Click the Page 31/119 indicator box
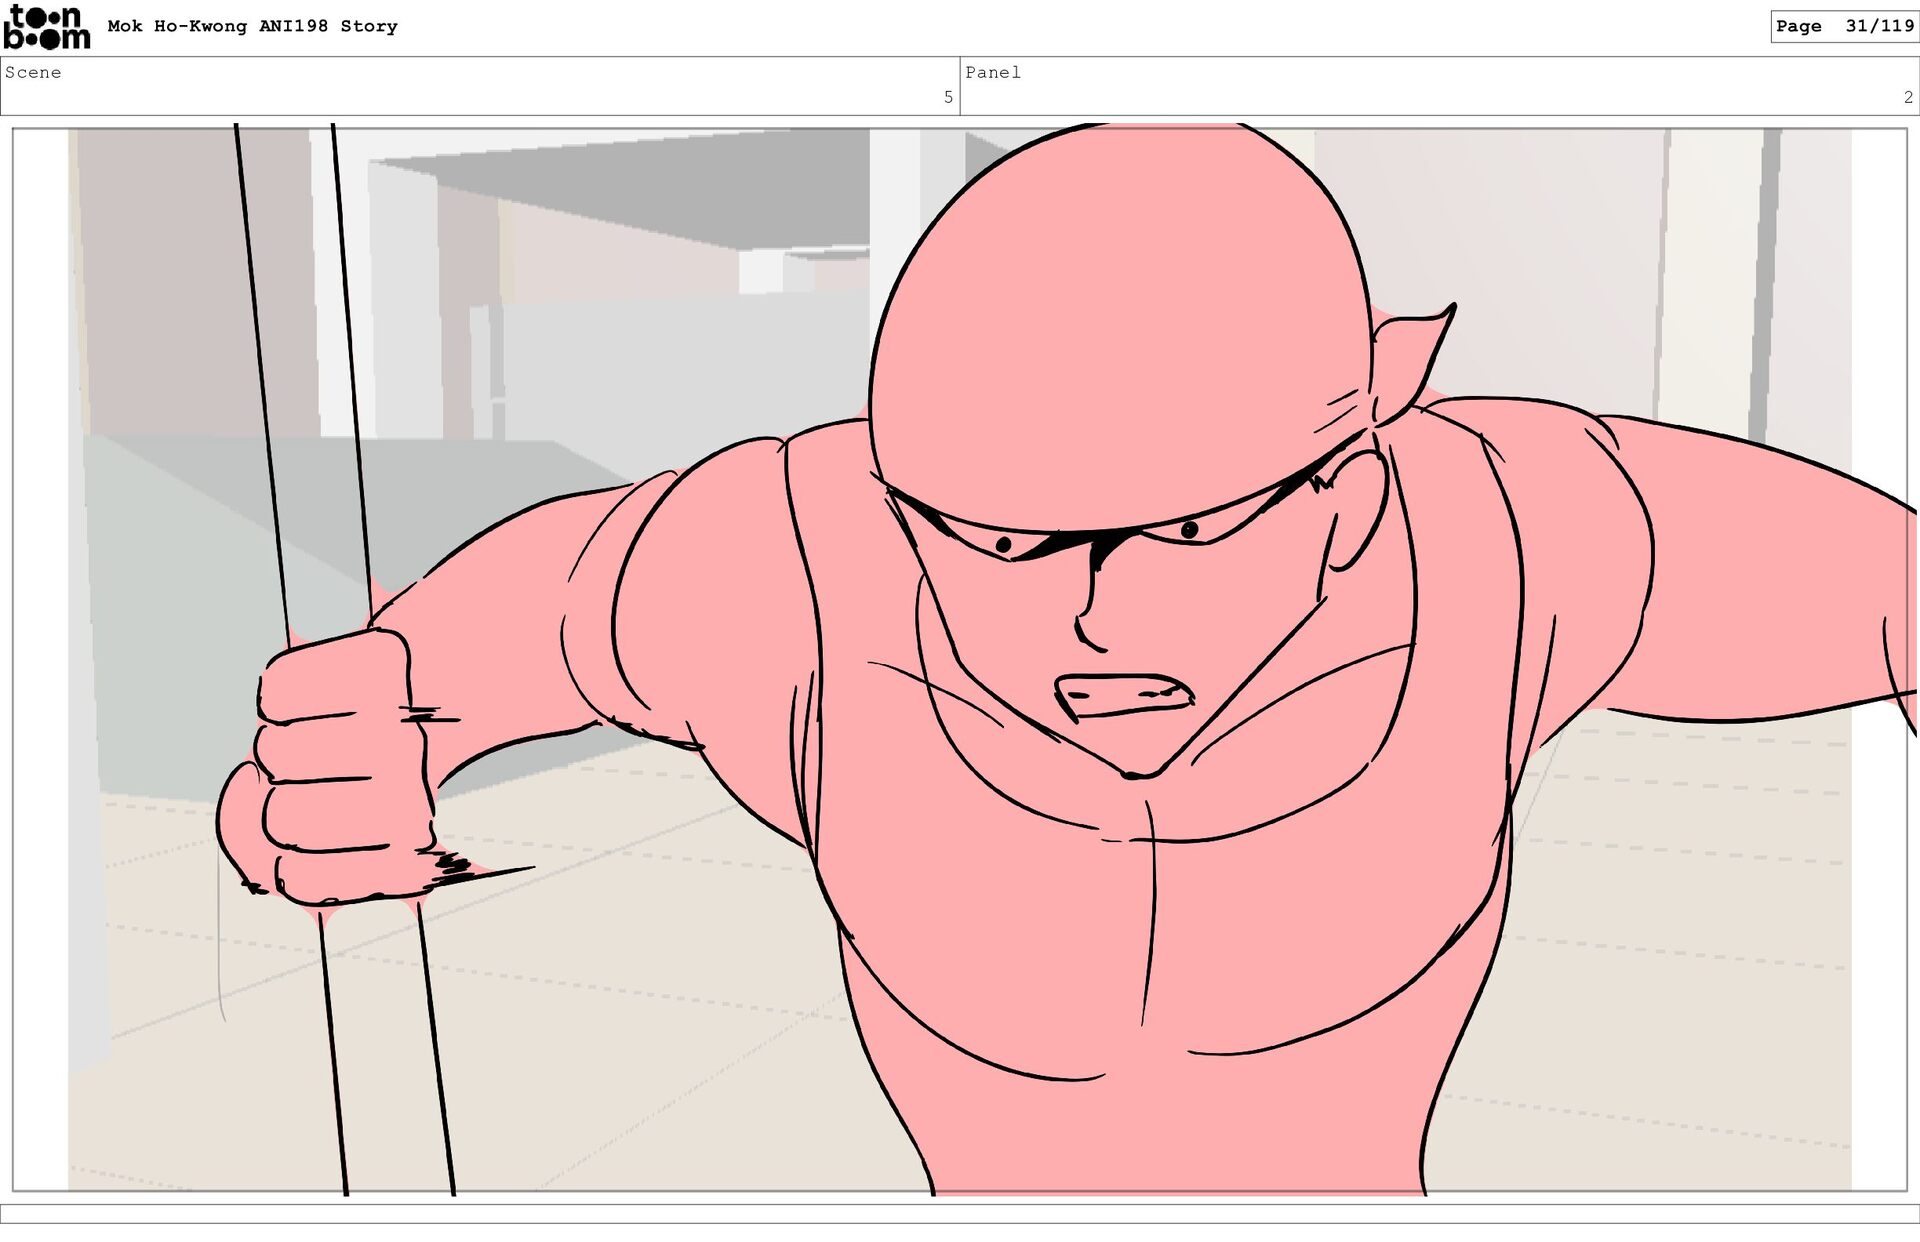The image size is (1920, 1242). (x=1843, y=27)
